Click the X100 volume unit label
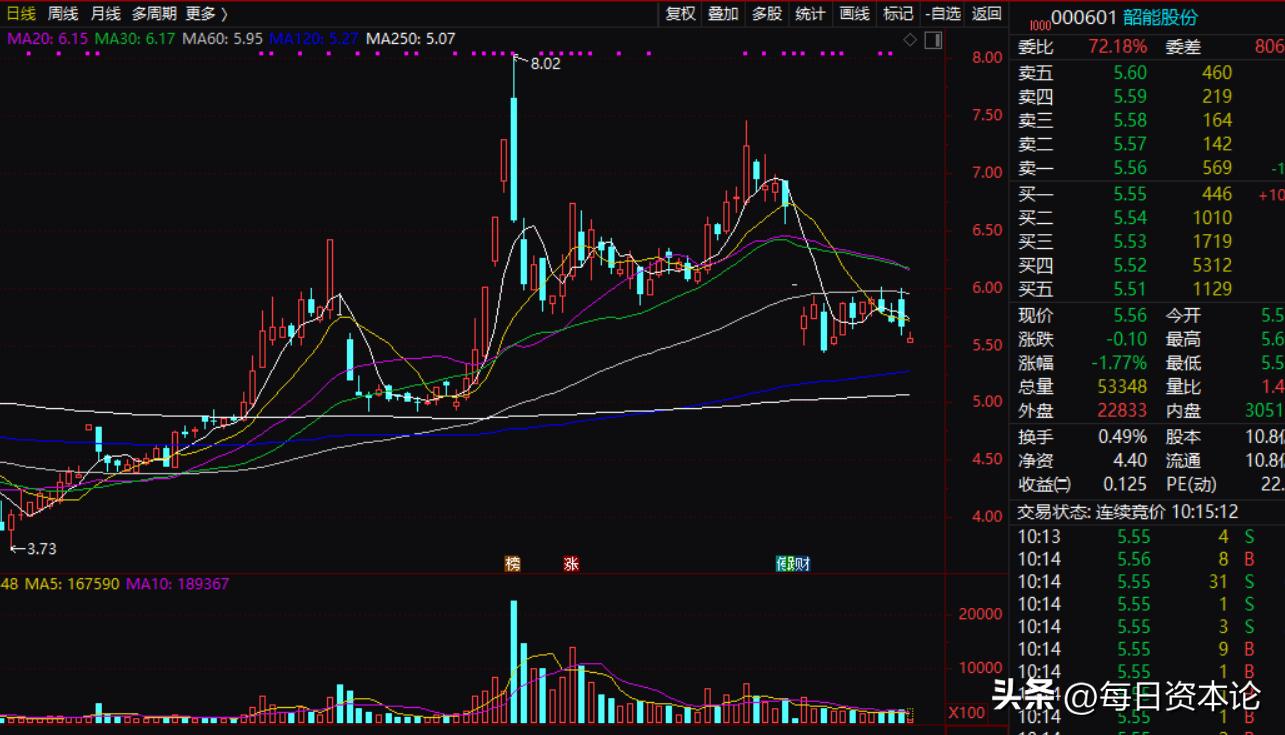 point(966,713)
